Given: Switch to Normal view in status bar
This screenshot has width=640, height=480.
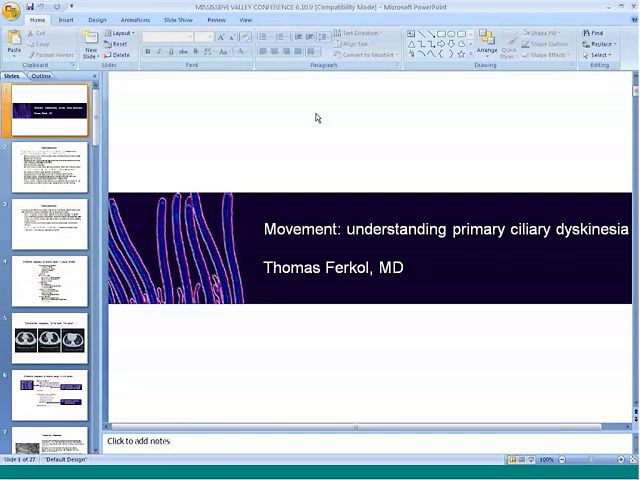Looking at the screenshot, I should pos(512,460).
